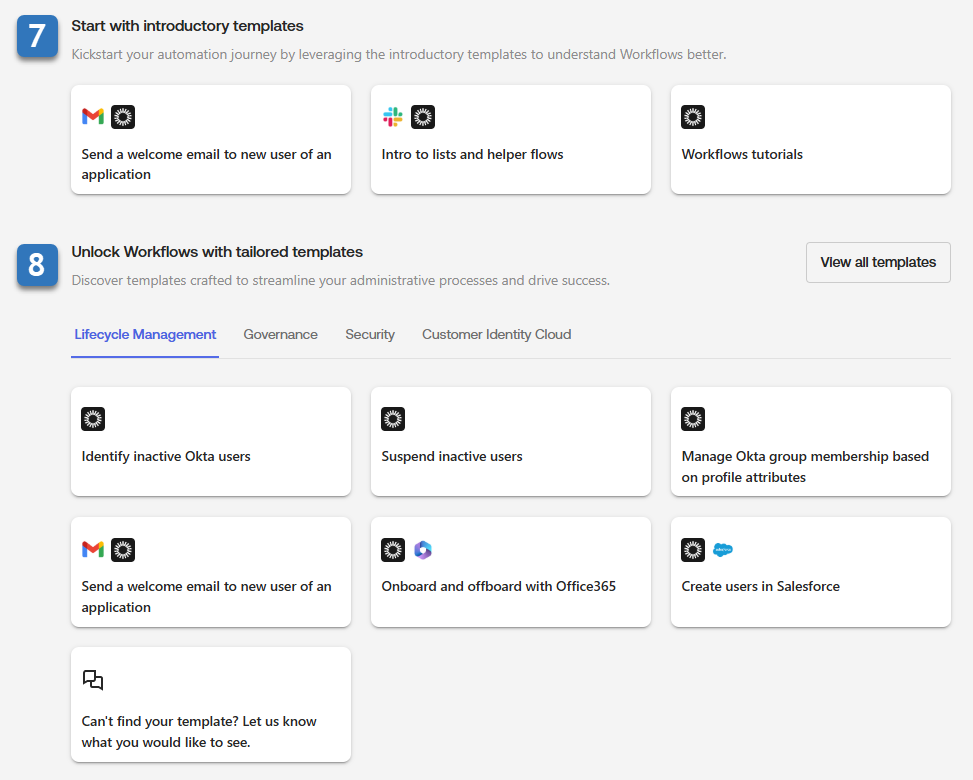Click the View all templates button
973x780 pixels.
(878, 262)
